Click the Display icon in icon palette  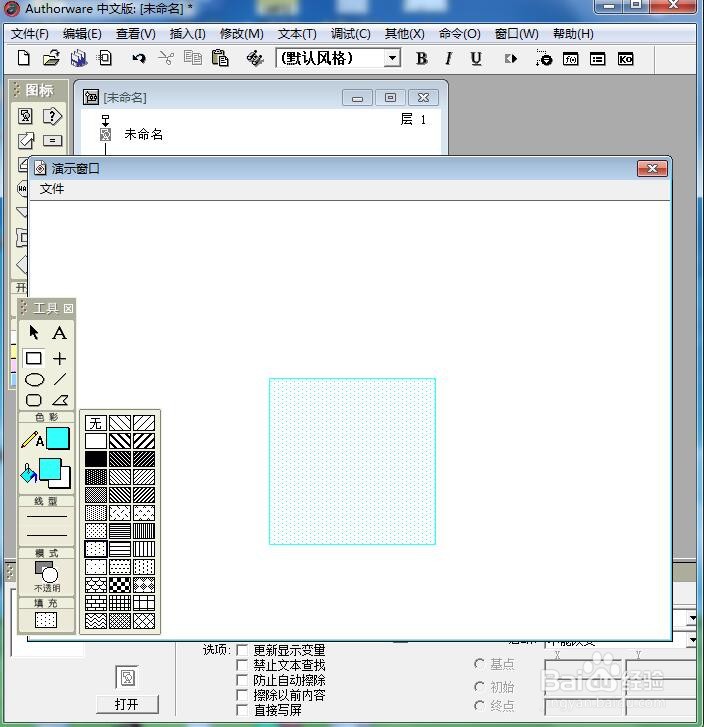point(26,116)
